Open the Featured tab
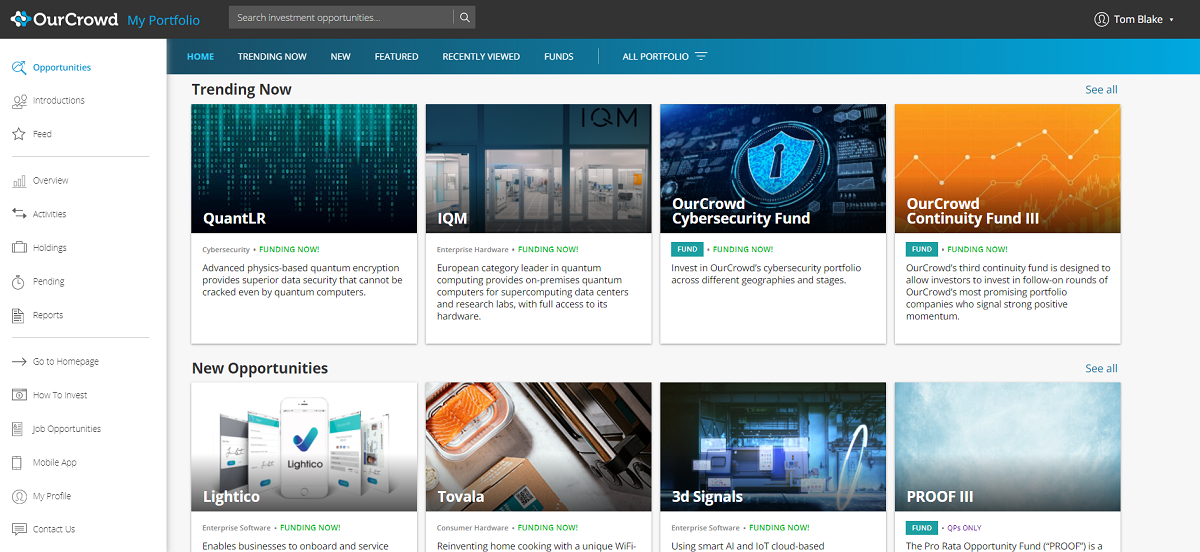 396,57
